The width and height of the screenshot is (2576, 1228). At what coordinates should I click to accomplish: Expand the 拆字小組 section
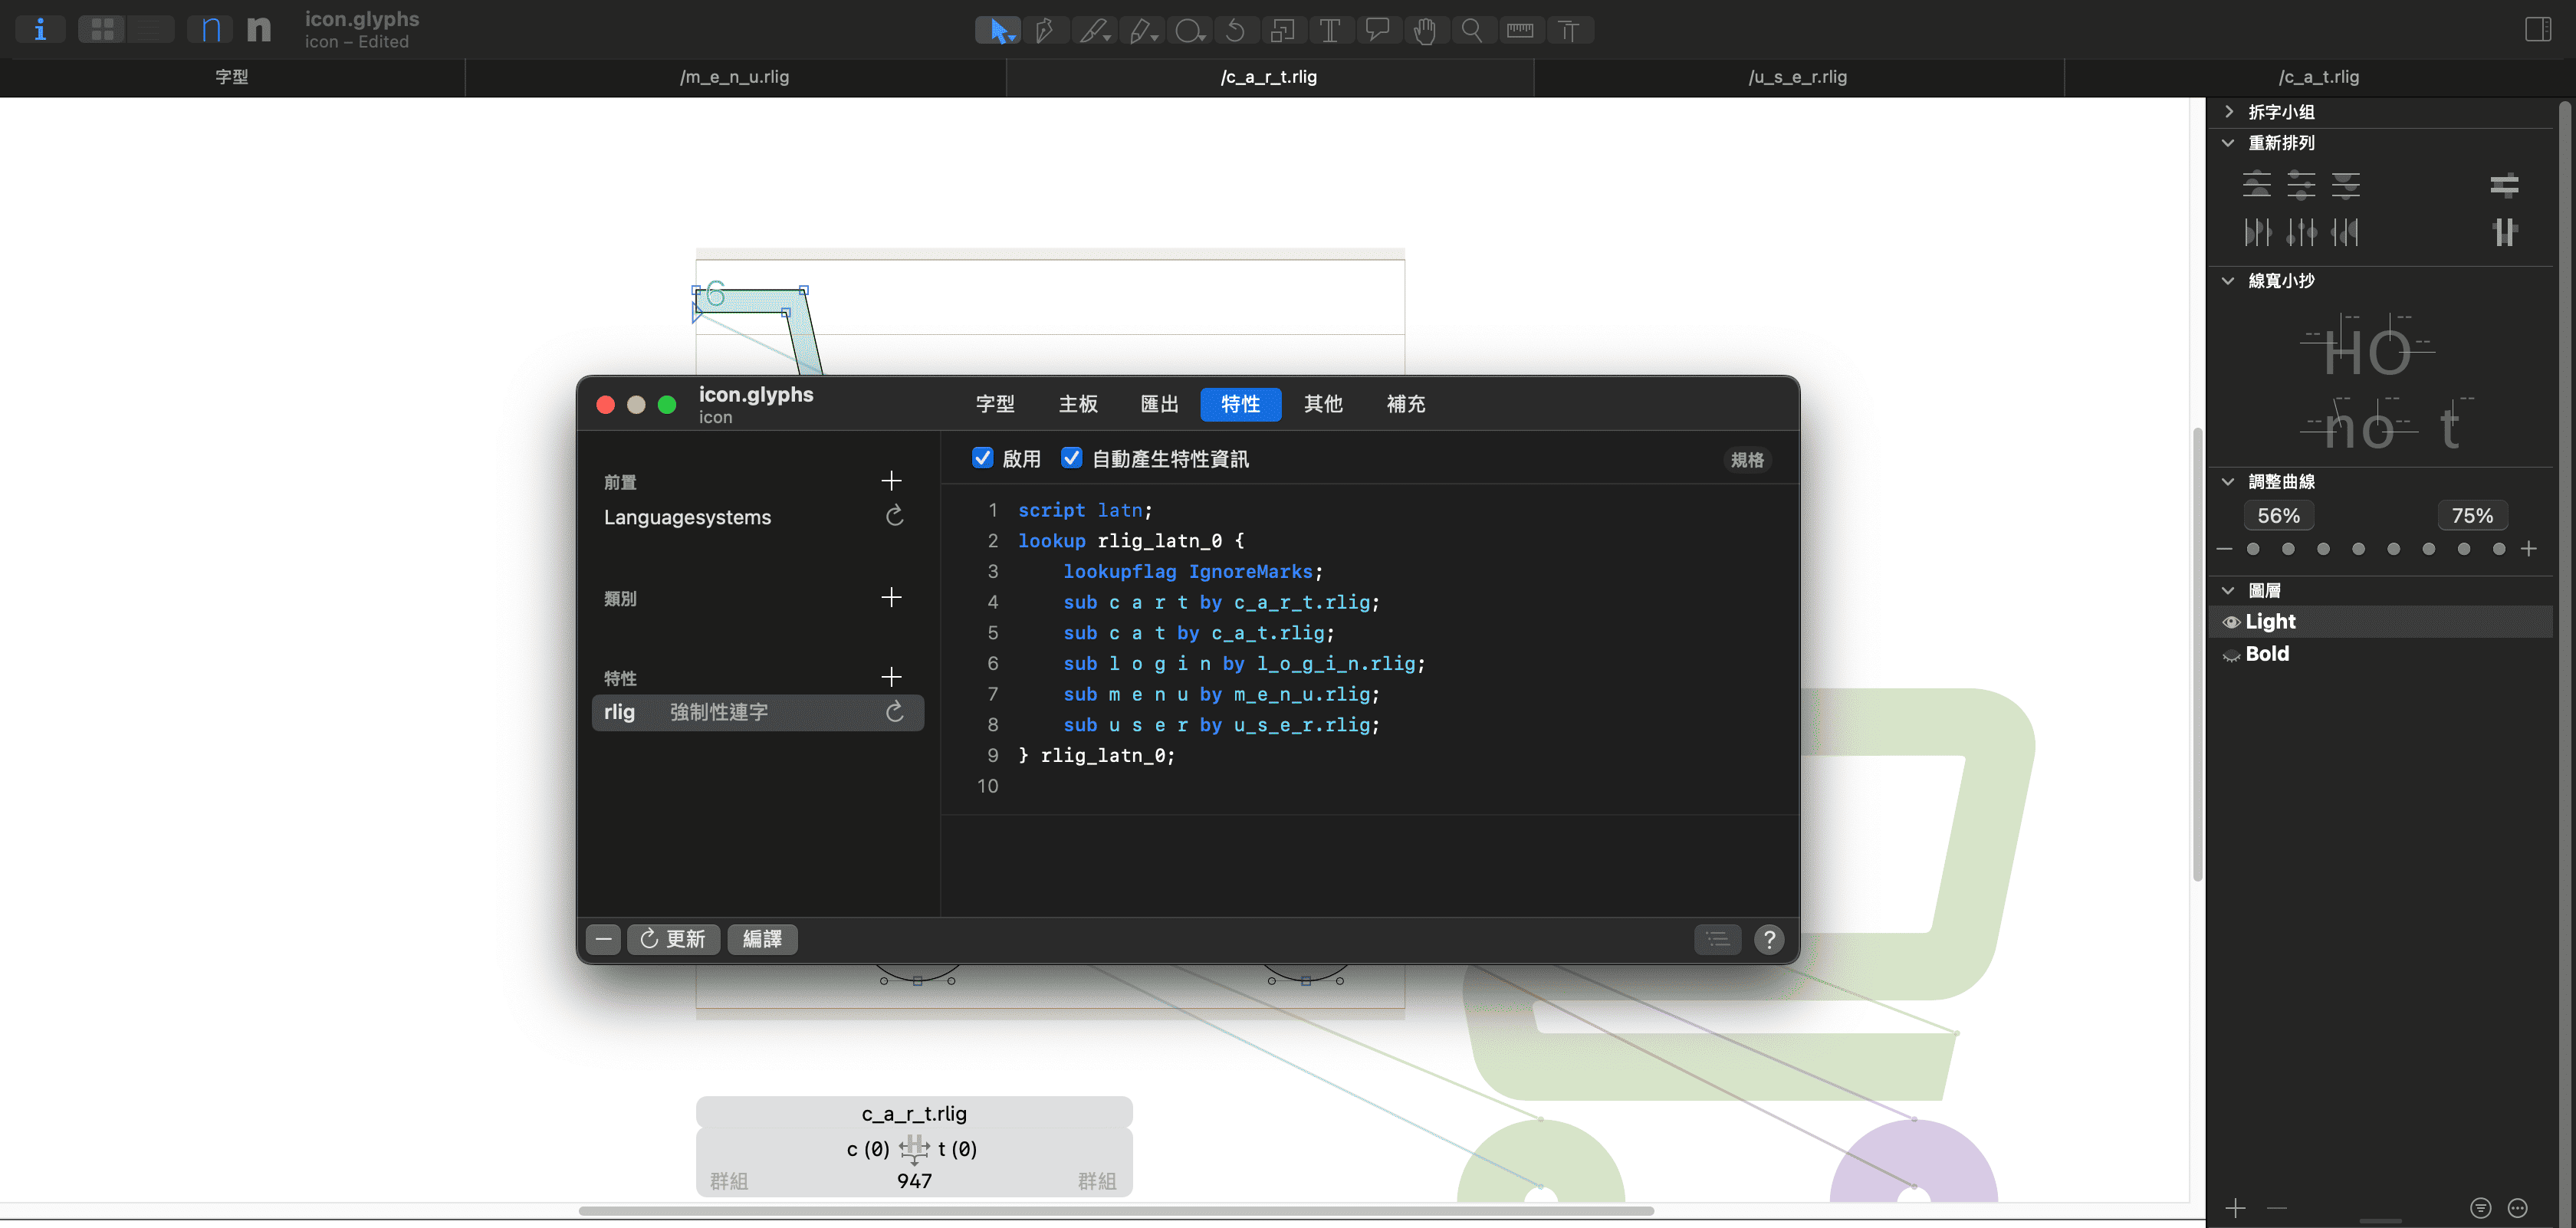(2228, 112)
